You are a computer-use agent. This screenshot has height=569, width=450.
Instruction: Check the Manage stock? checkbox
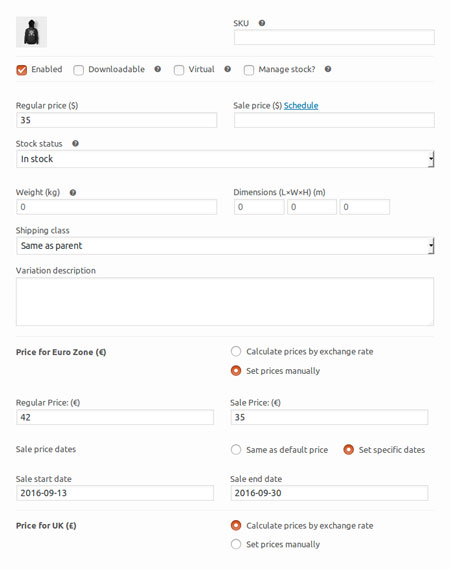pos(249,70)
